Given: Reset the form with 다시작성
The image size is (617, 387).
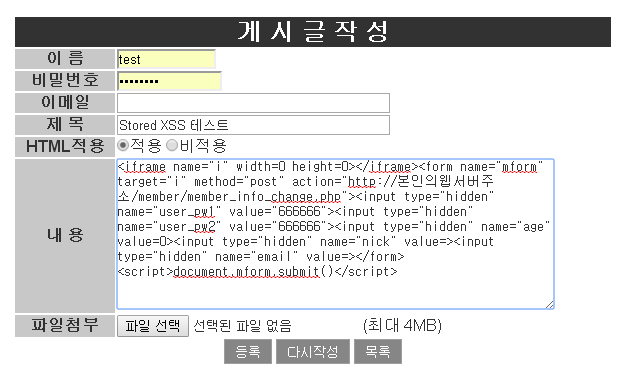Looking at the screenshot, I should point(313,352).
